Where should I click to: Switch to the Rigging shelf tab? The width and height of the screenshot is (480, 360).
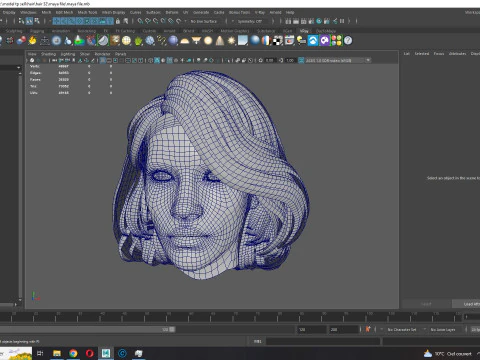pyautogui.click(x=37, y=31)
